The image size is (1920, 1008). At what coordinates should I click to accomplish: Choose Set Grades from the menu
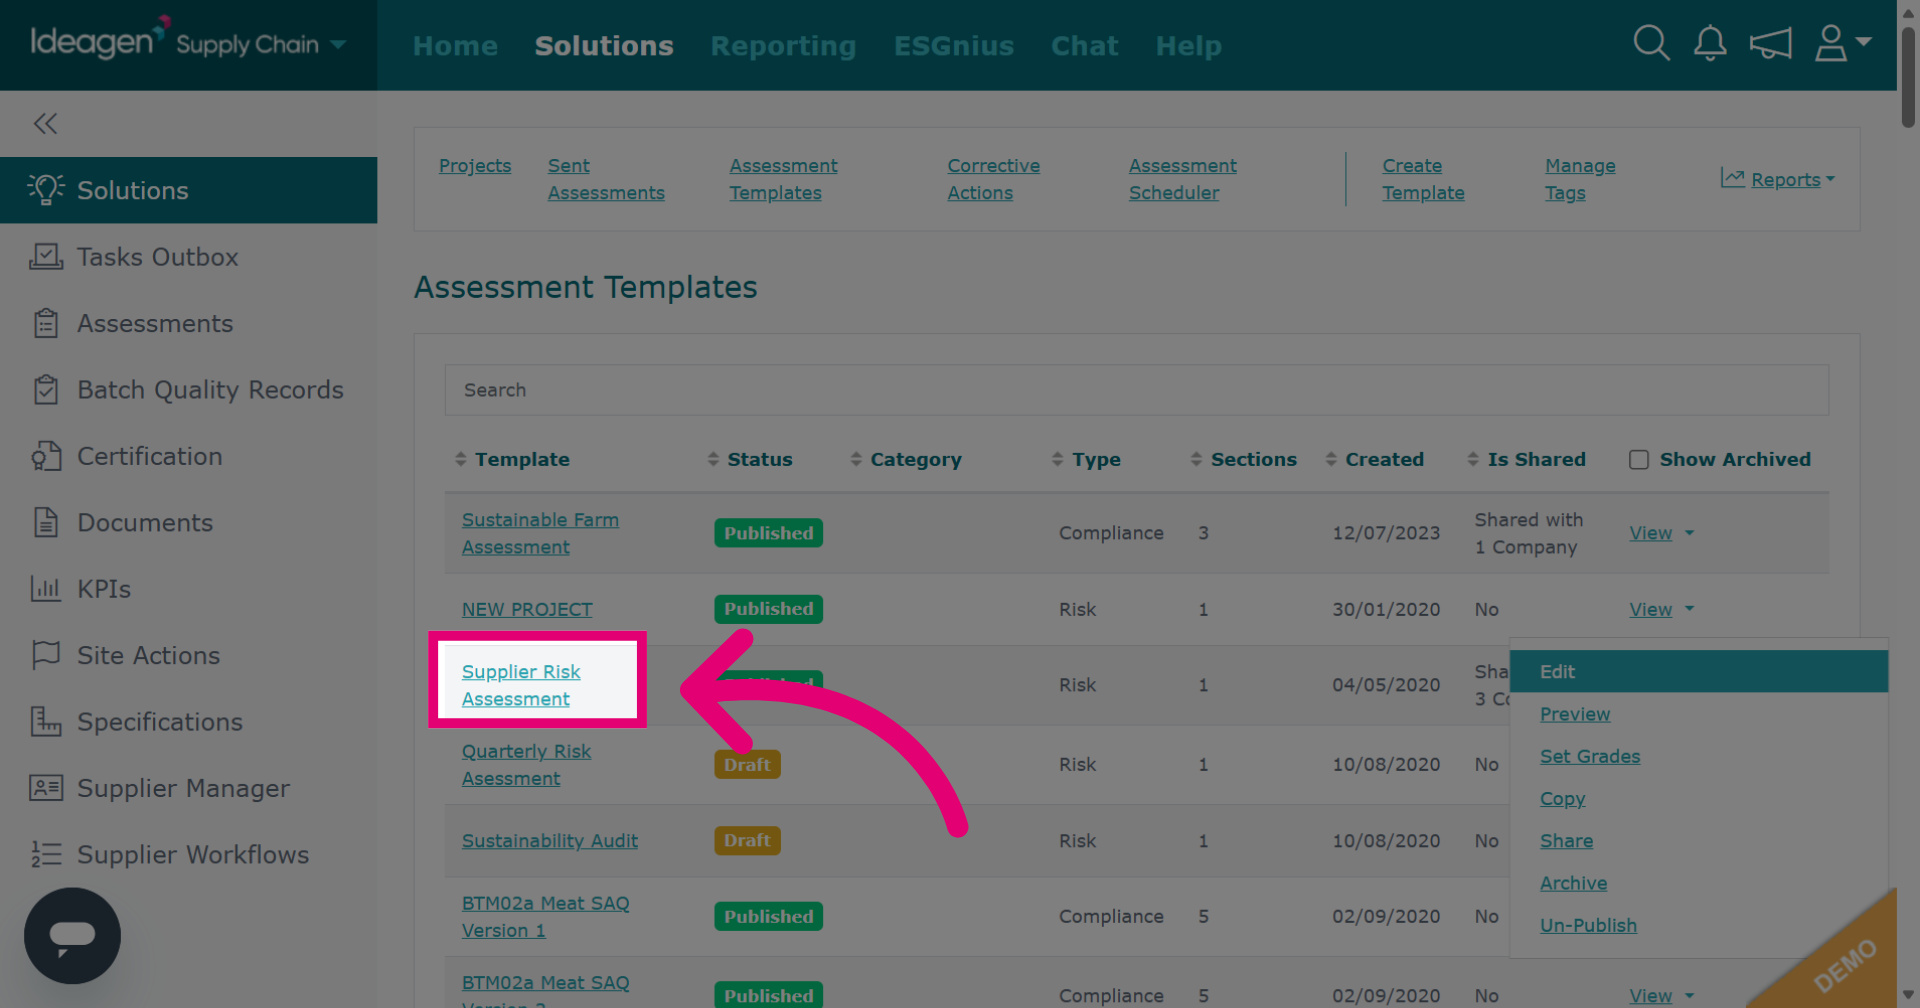[x=1590, y=756]
